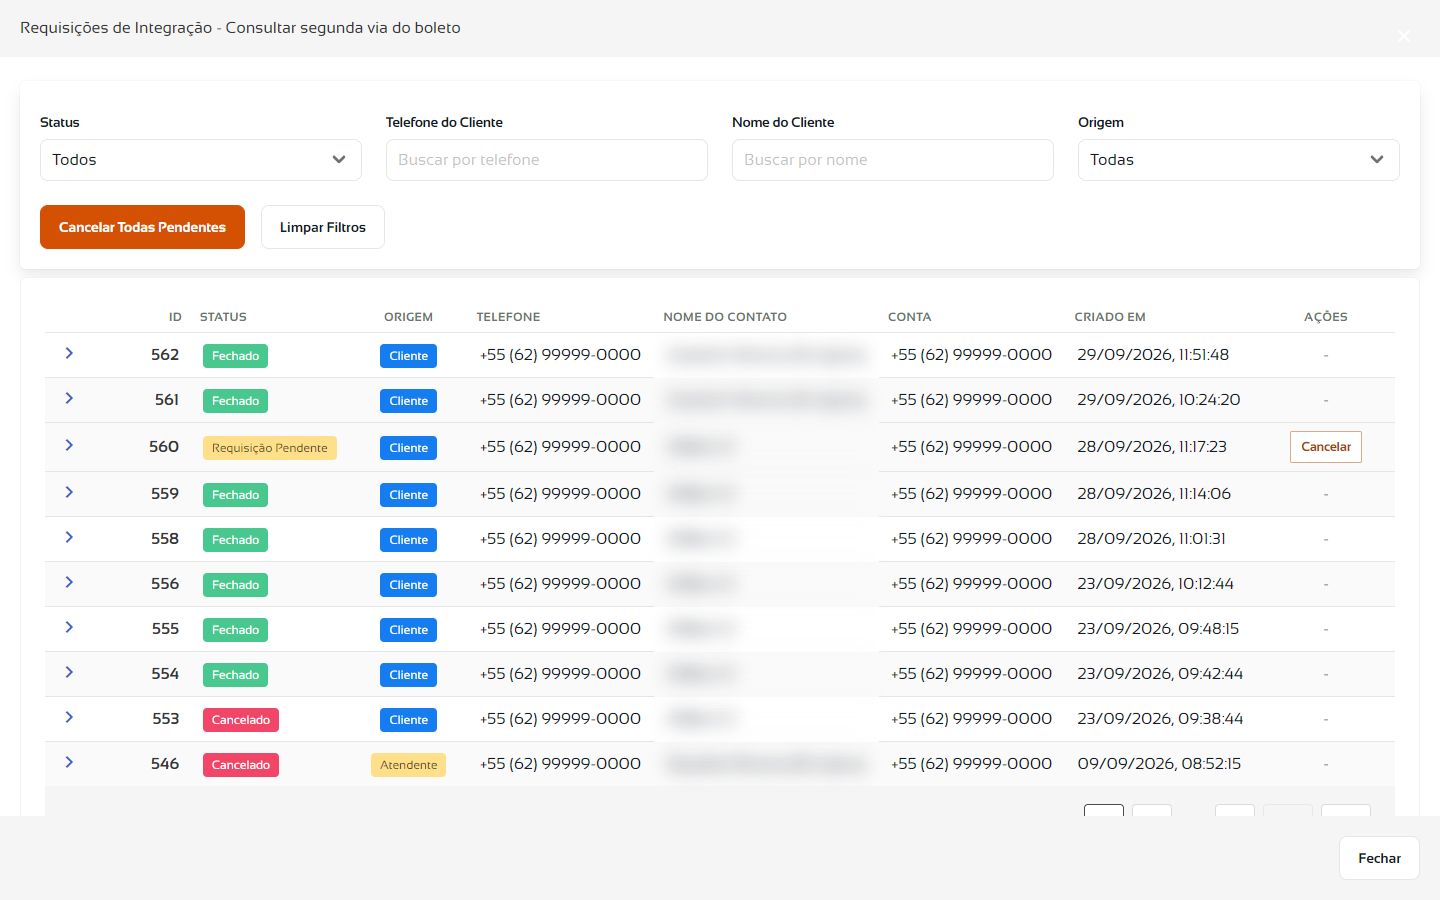Image resolution: width=1440 pixels, height=900 pixels.
Task: Click the CRIADO EM column header
Action: [x=1110, y=317]
